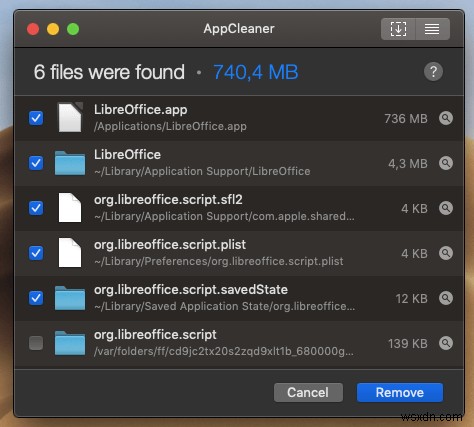Click the blue Remove button
Viewport: 474px width, 427px height.
[x=400, y=392]
